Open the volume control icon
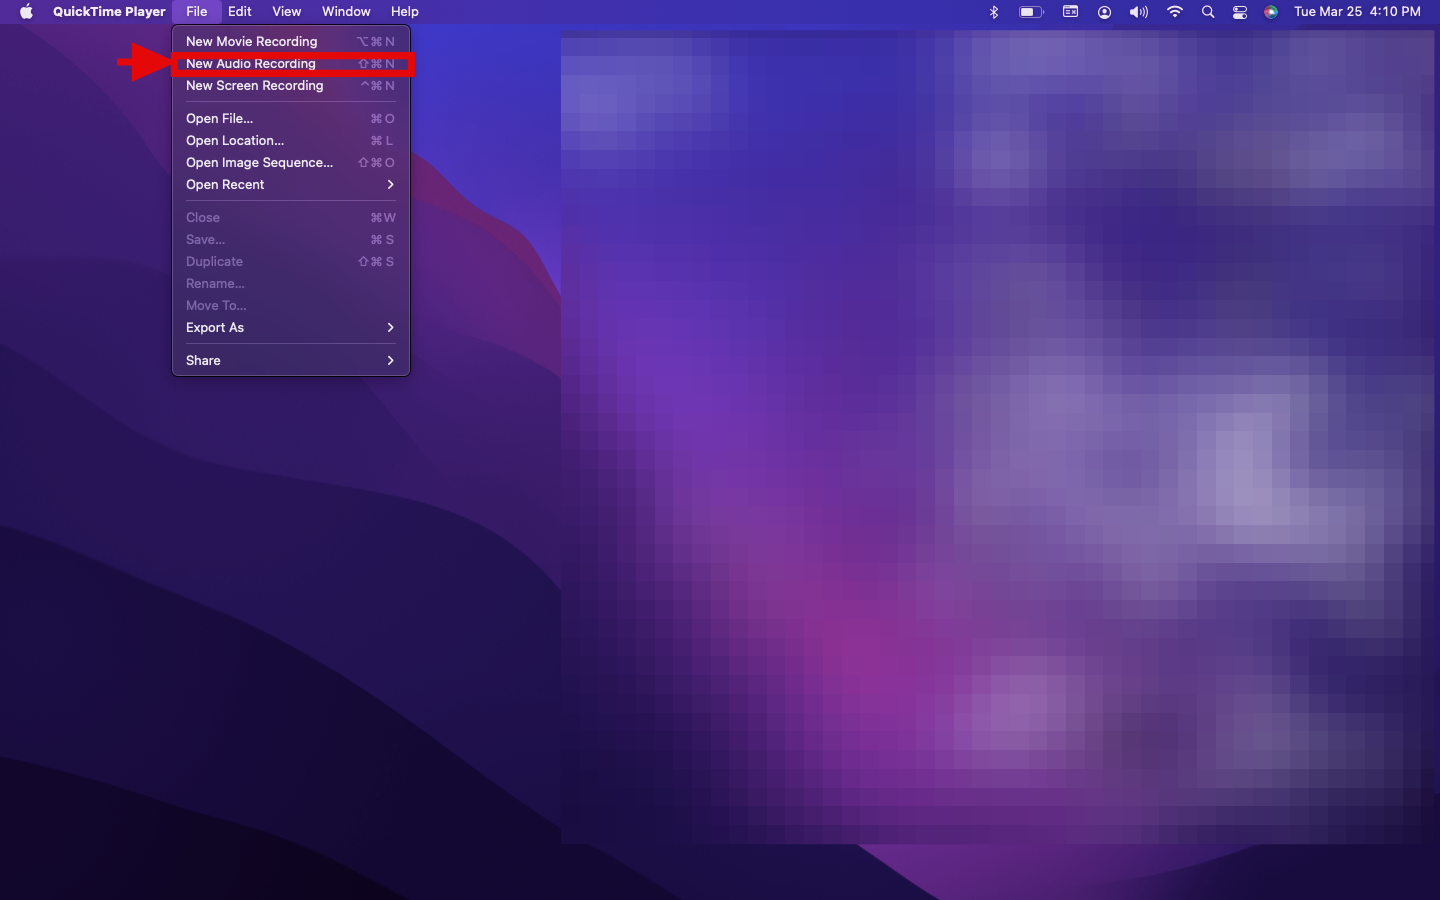Viewport: 1440px width, 900px height. (x=1139, y=12)
